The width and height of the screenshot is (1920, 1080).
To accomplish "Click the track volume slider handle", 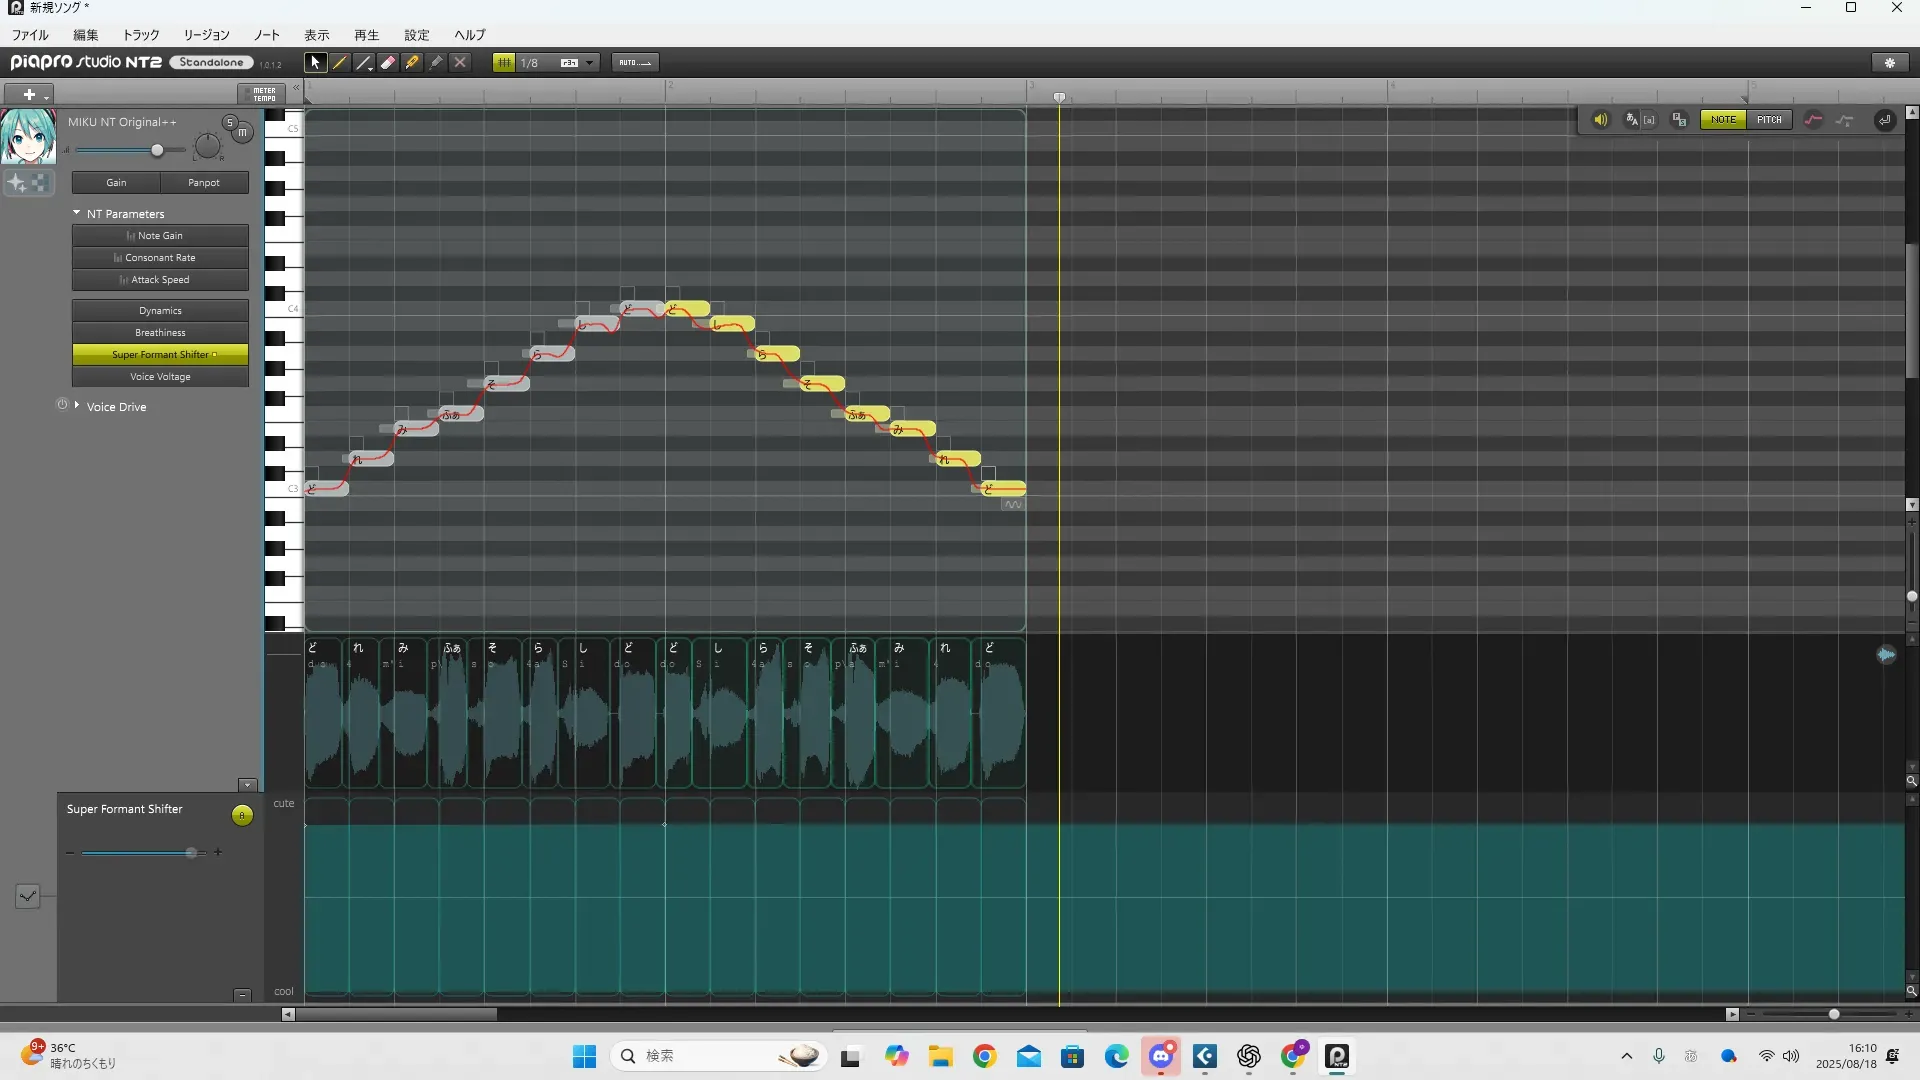I will (x=157, y=150).
